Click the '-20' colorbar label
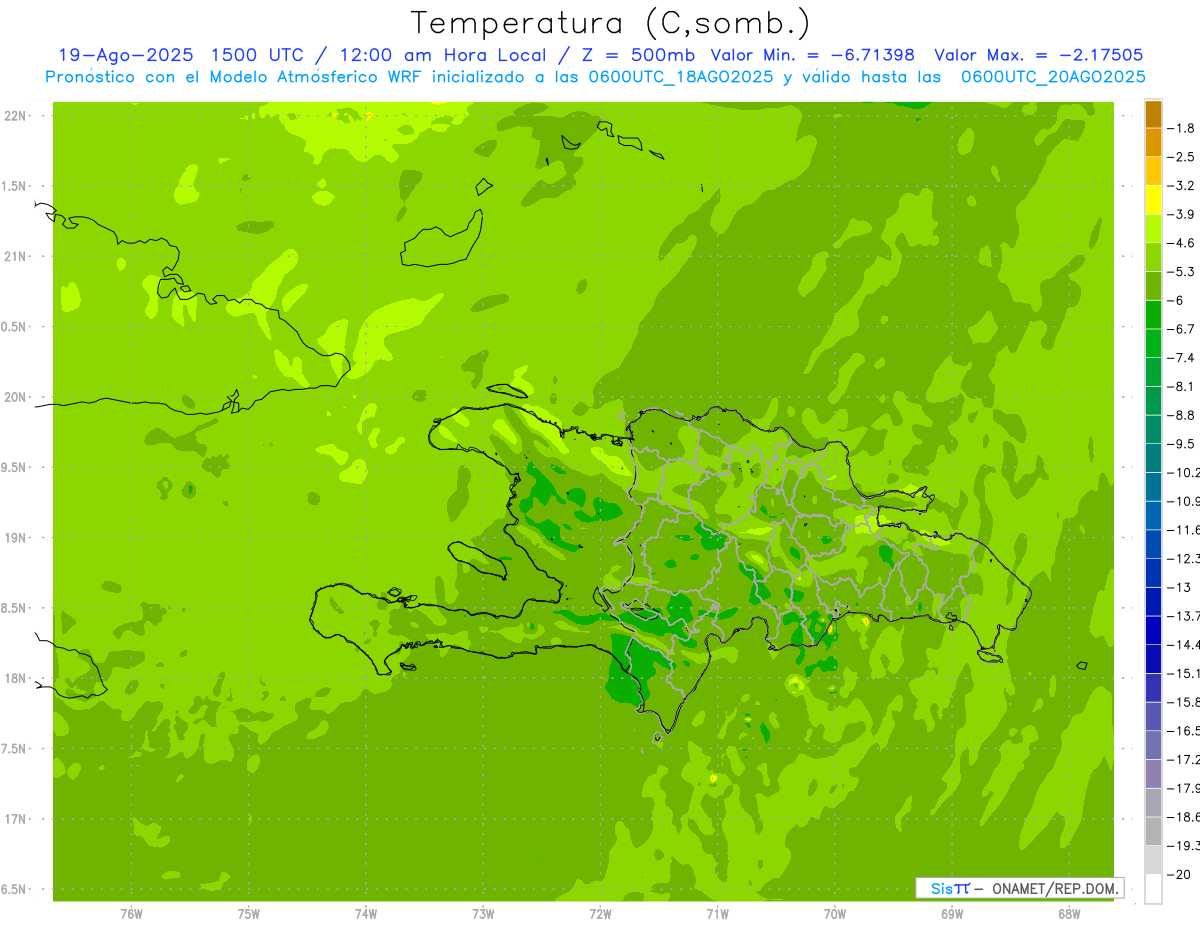 pos(1179,875)
